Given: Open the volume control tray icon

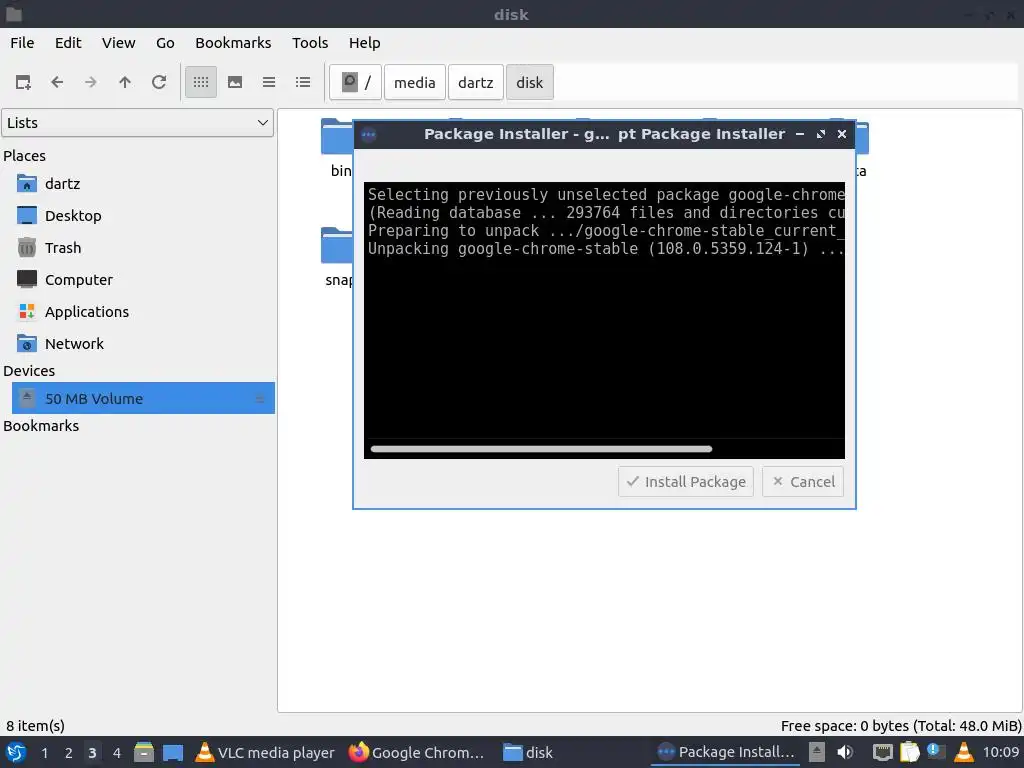Looking at the screenshot, I should [845, 752].
